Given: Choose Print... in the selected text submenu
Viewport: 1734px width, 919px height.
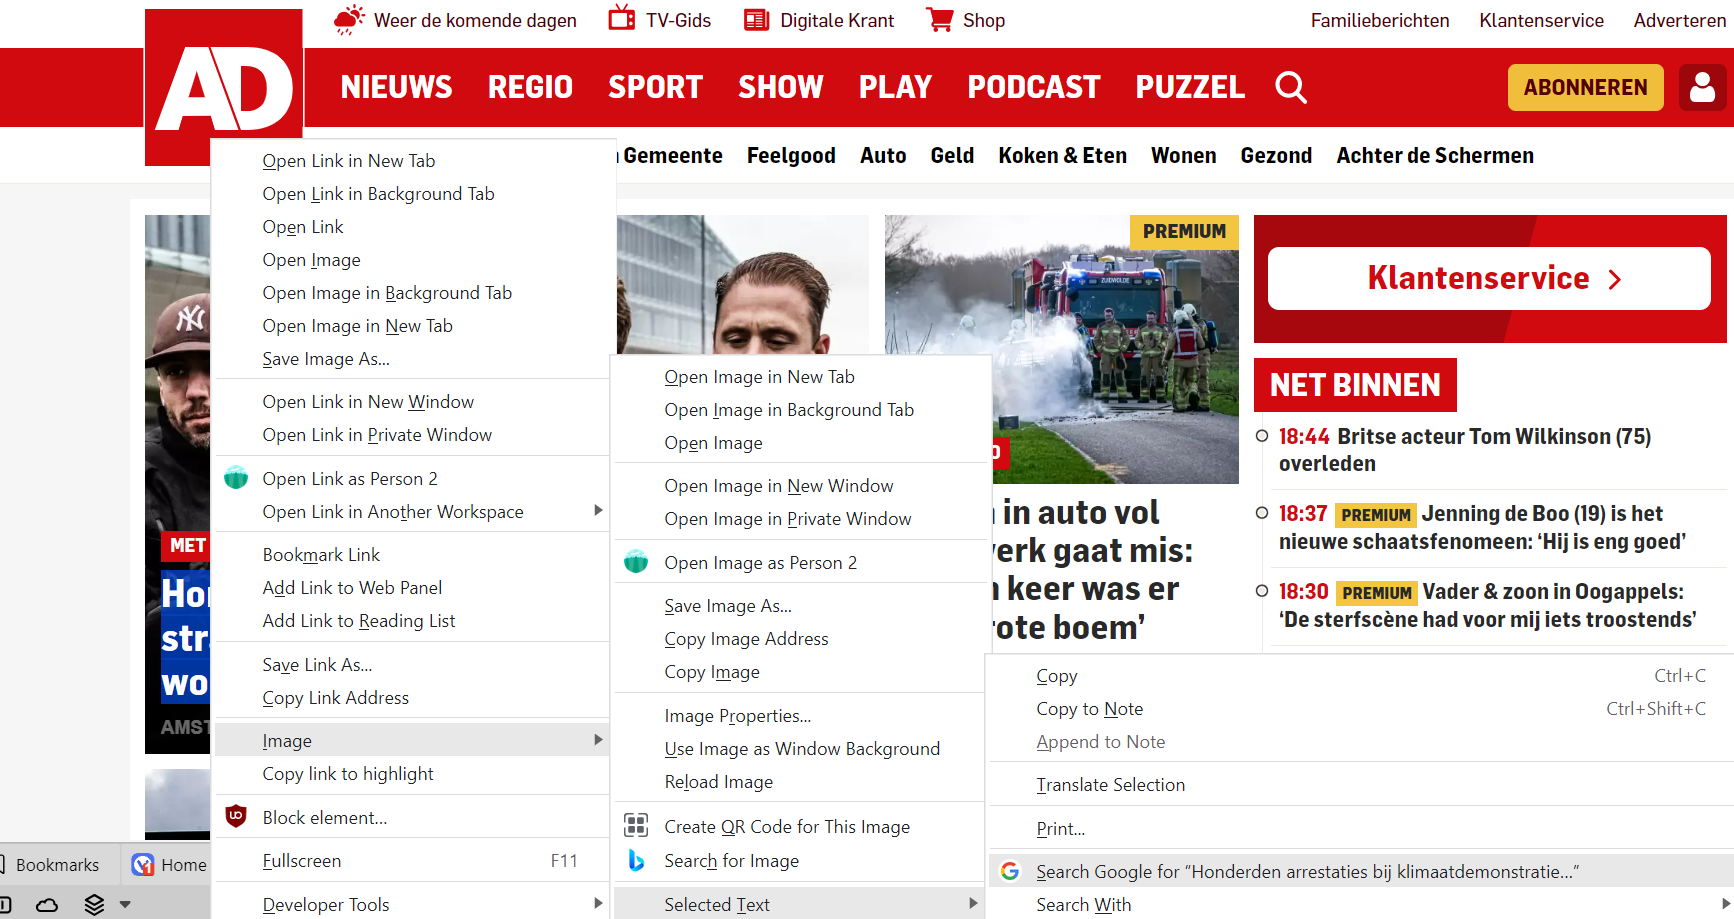Looking at the screenshot, I should (1361, 828).
